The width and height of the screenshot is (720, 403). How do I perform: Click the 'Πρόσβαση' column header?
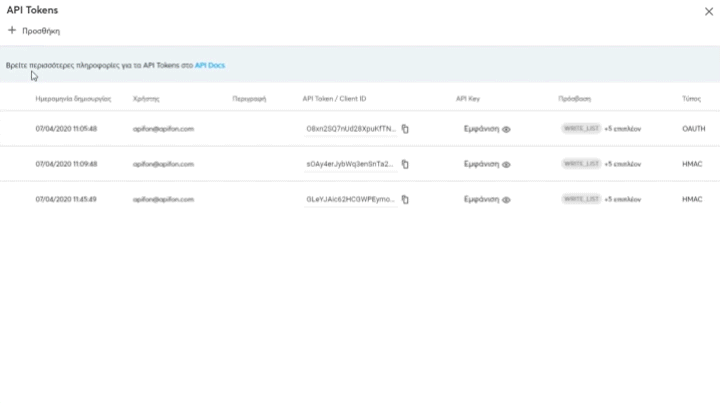click(x=574, y=100)
